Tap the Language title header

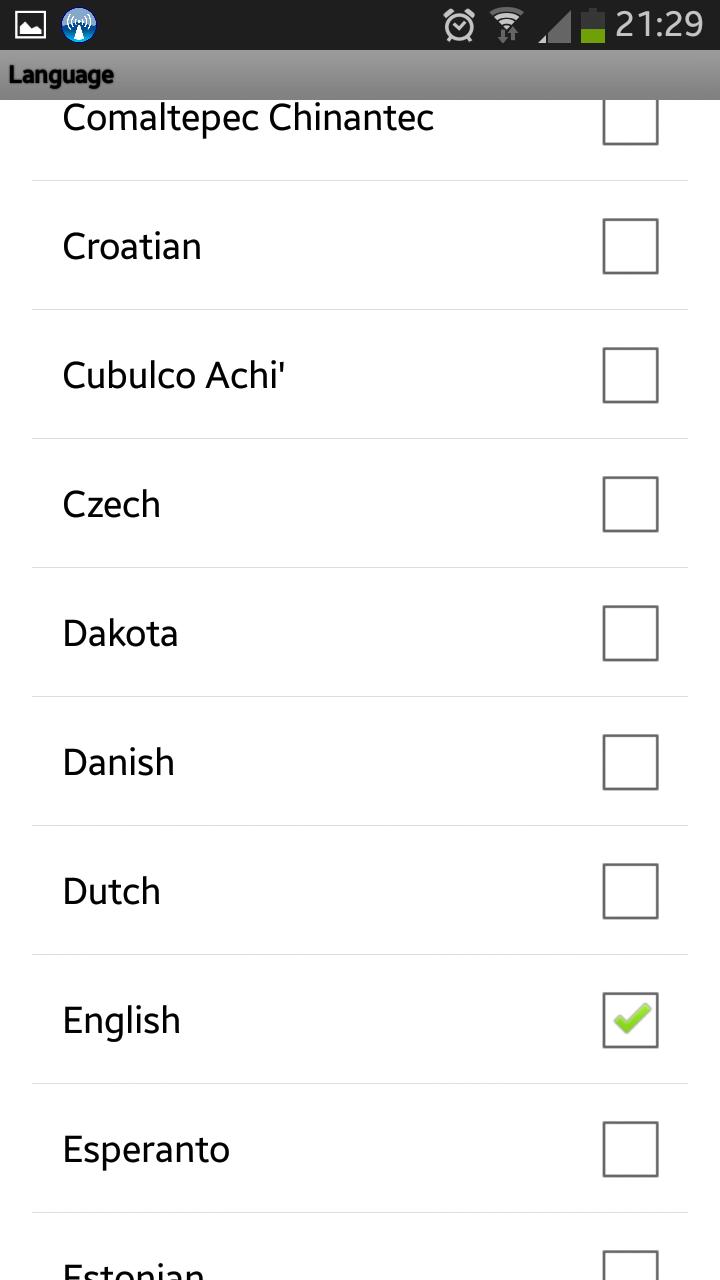coord(61,75)
